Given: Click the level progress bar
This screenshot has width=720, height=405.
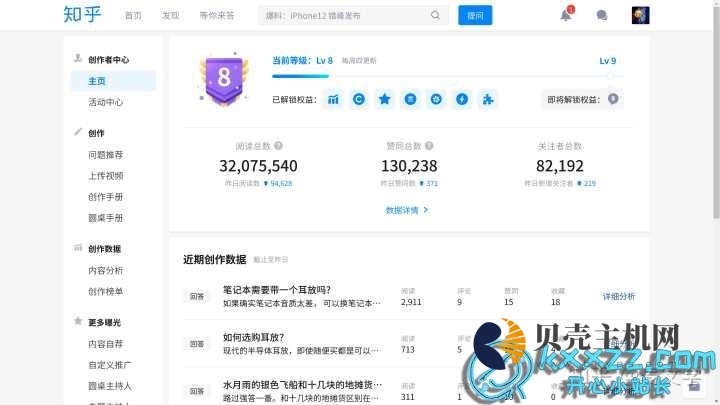Looking at the screenshot, I should tap(440, 75).
